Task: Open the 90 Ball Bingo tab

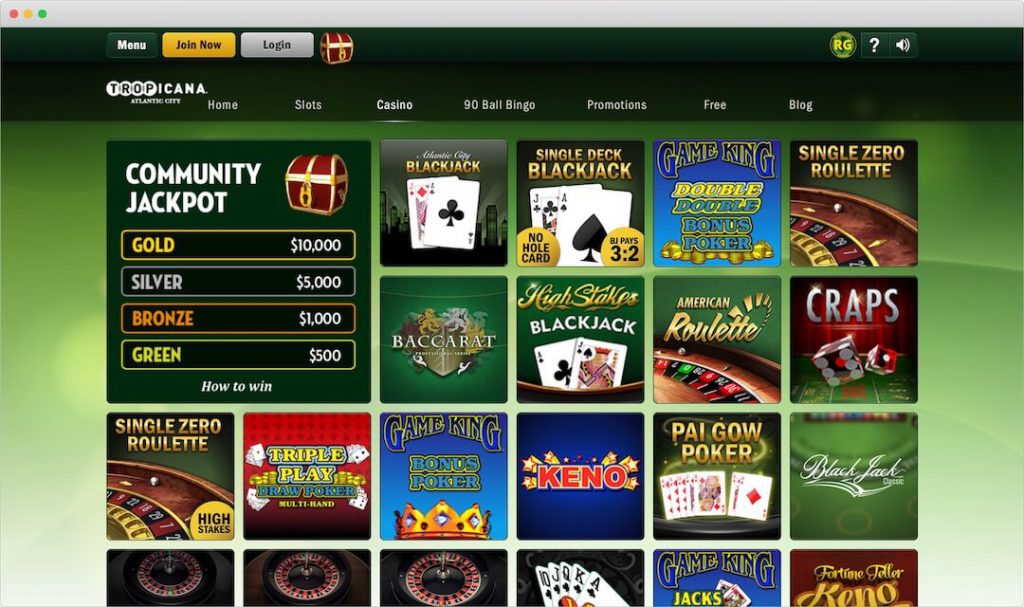Action: [500, 105]
